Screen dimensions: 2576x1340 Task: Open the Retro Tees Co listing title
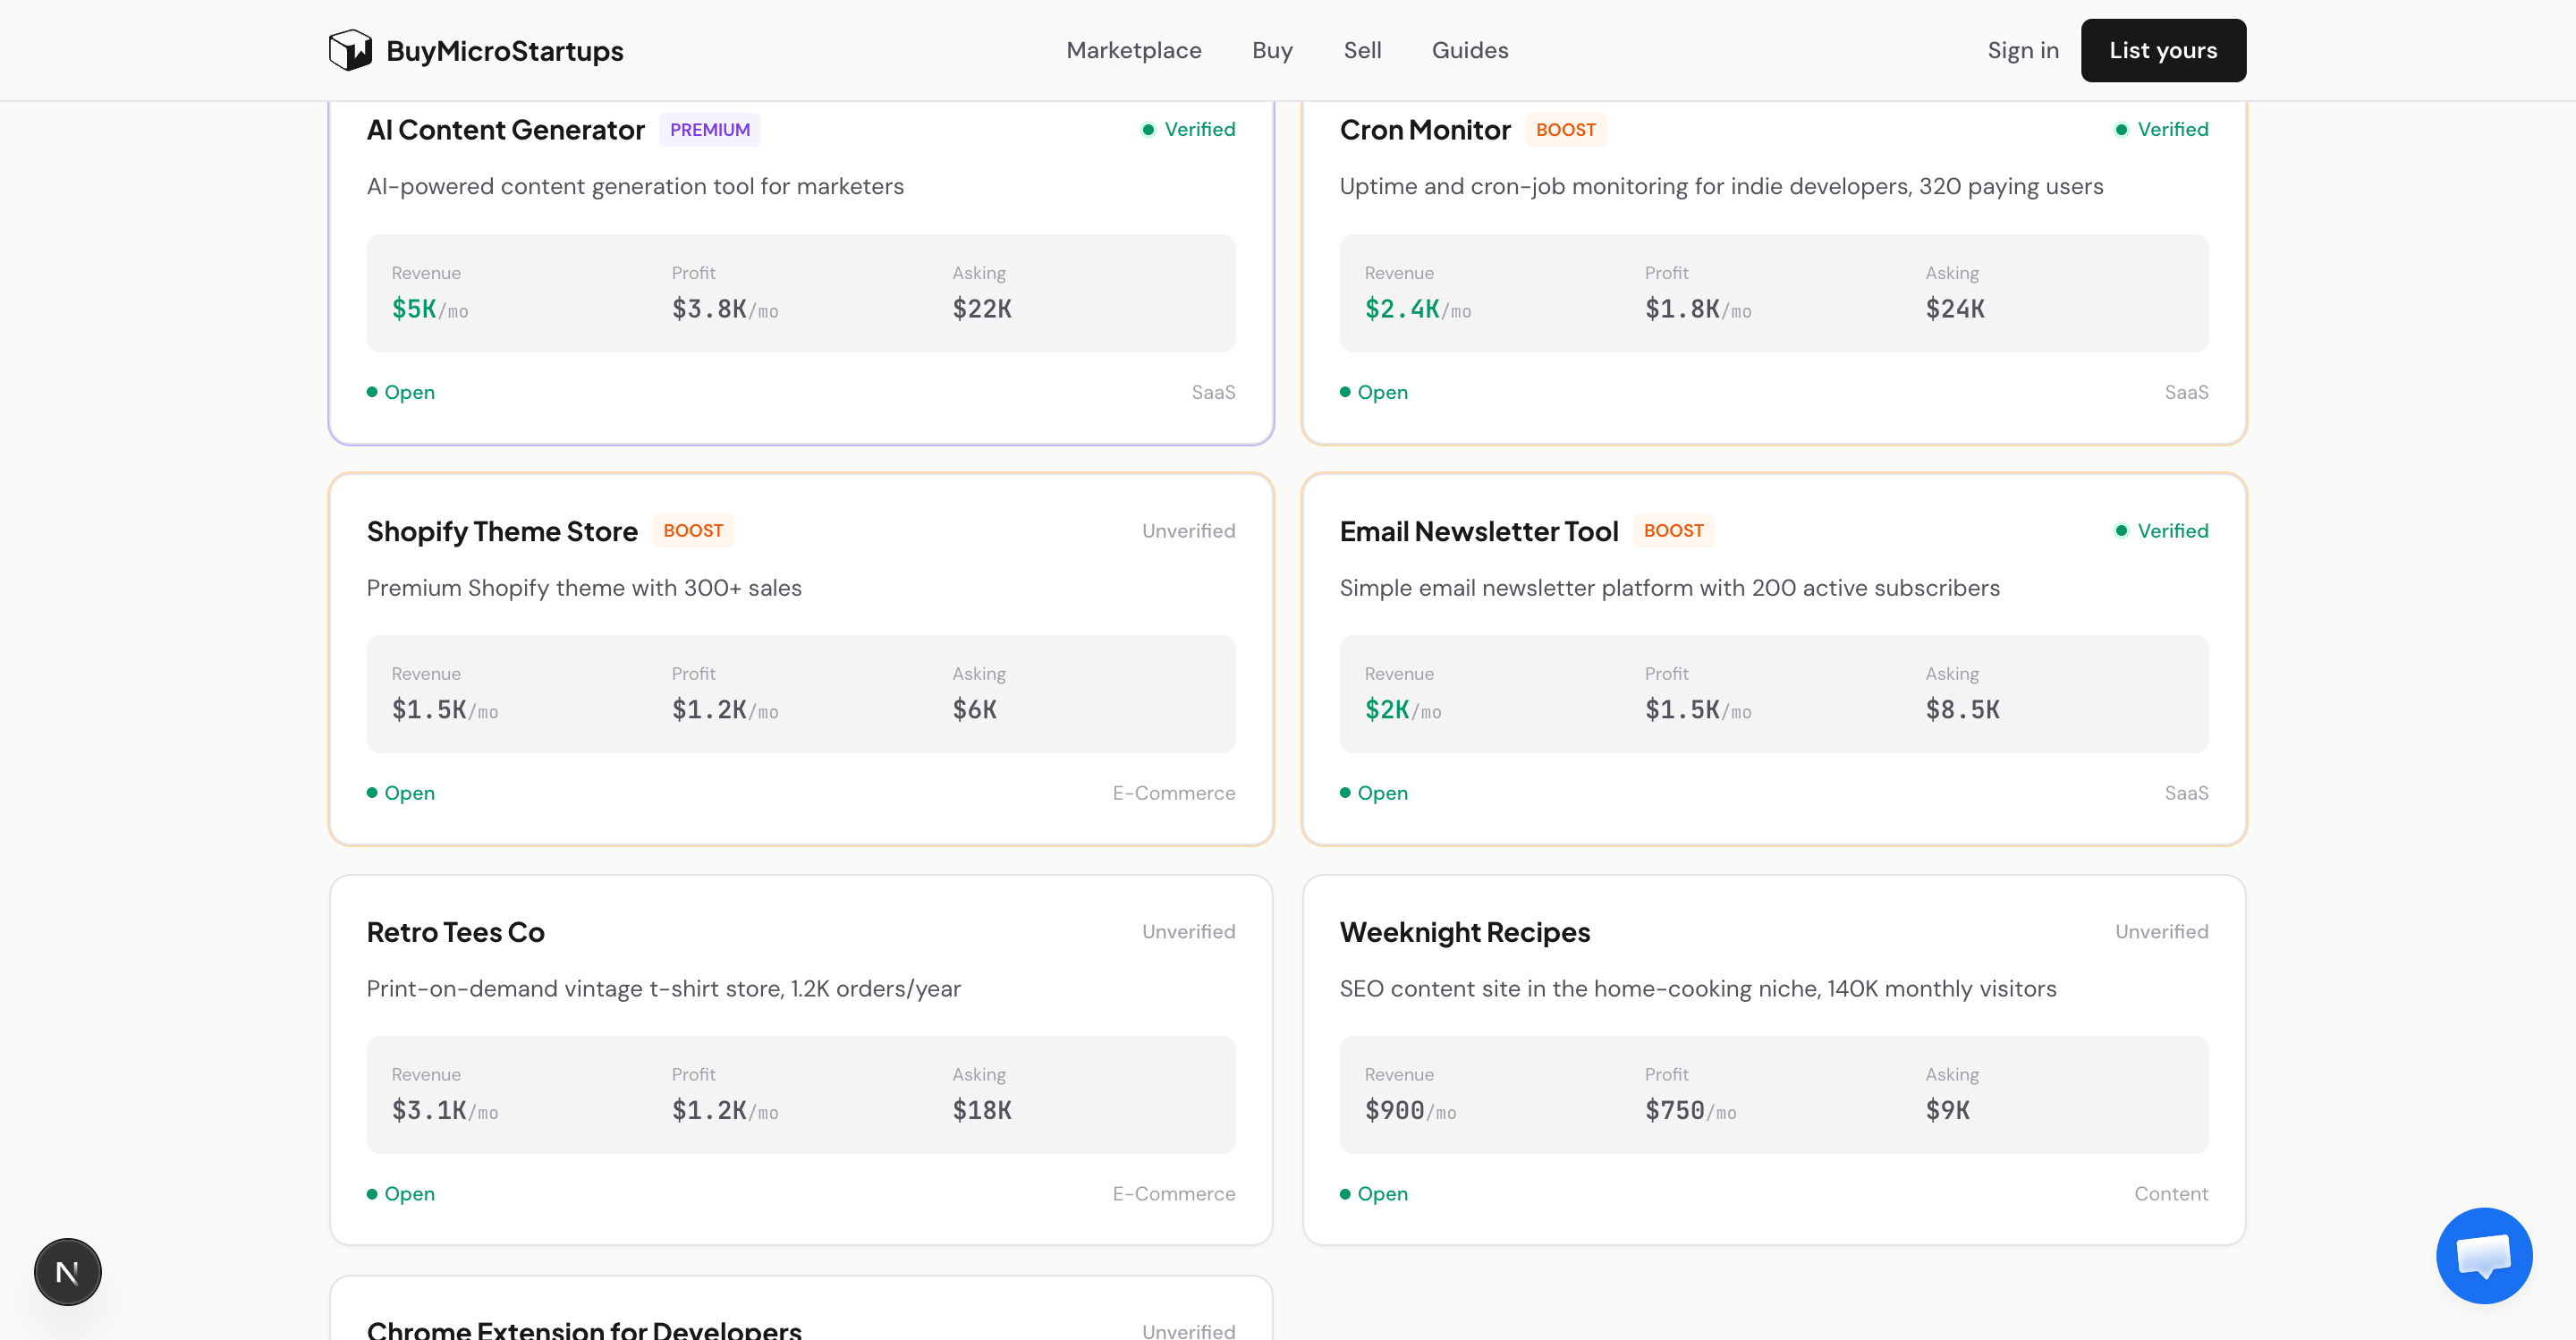[456, 932]
